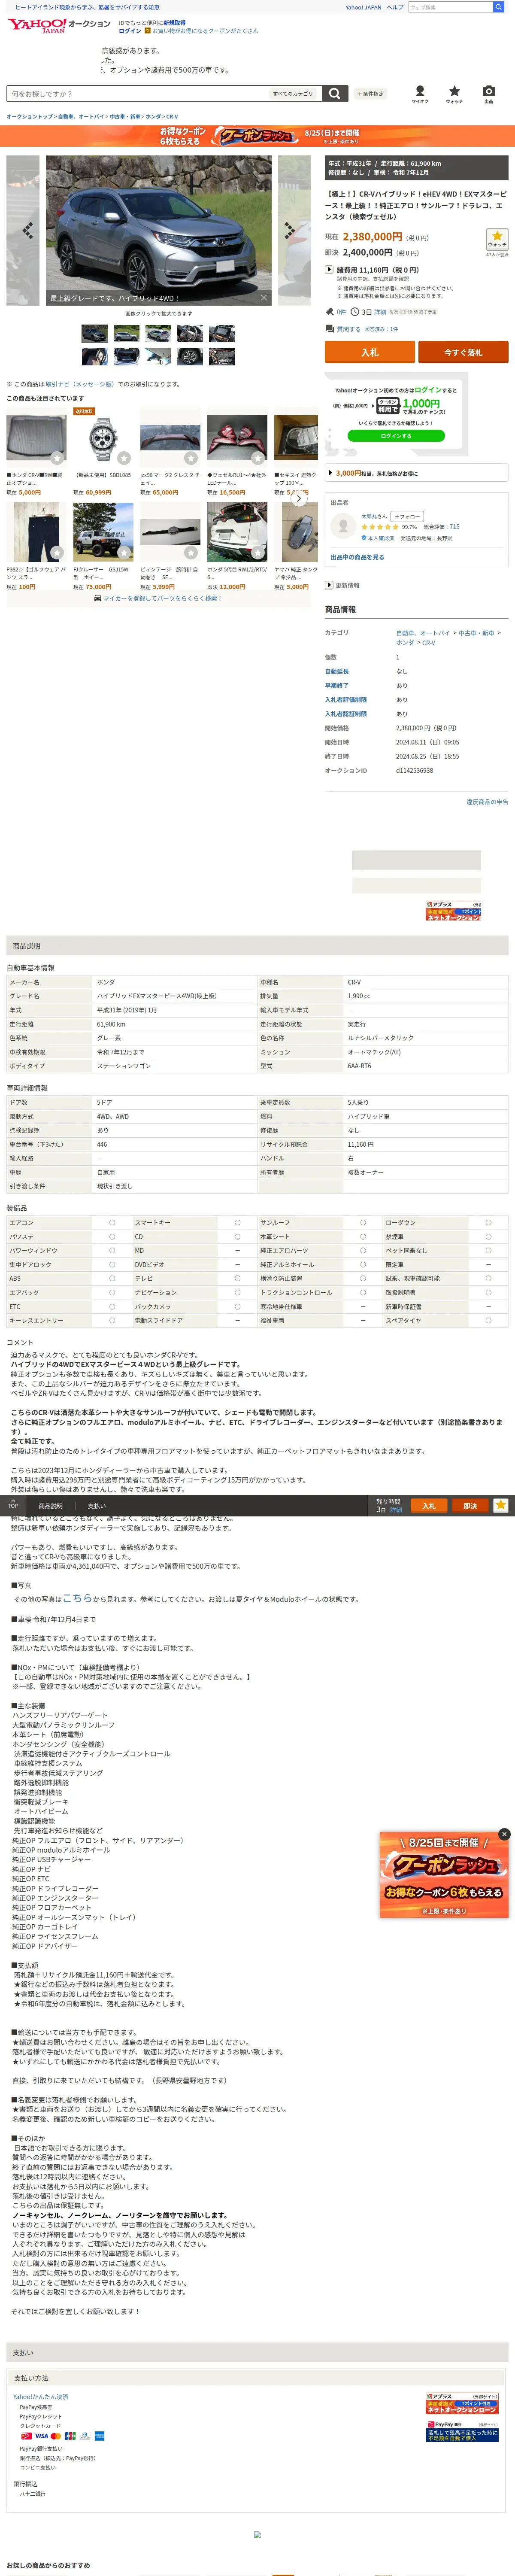Open 自動車、オートバイ breadcrumb

(x=81, y=116)
